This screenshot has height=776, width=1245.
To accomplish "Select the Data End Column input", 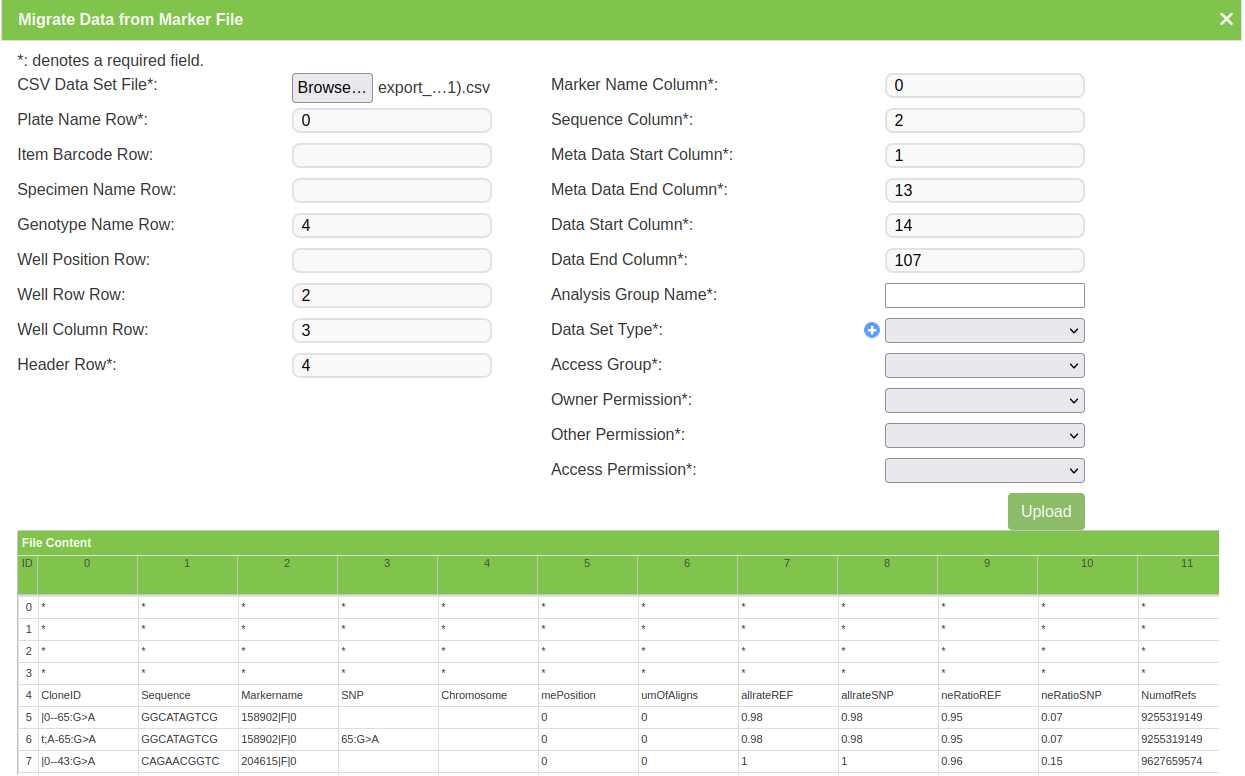I will [984, 260].
